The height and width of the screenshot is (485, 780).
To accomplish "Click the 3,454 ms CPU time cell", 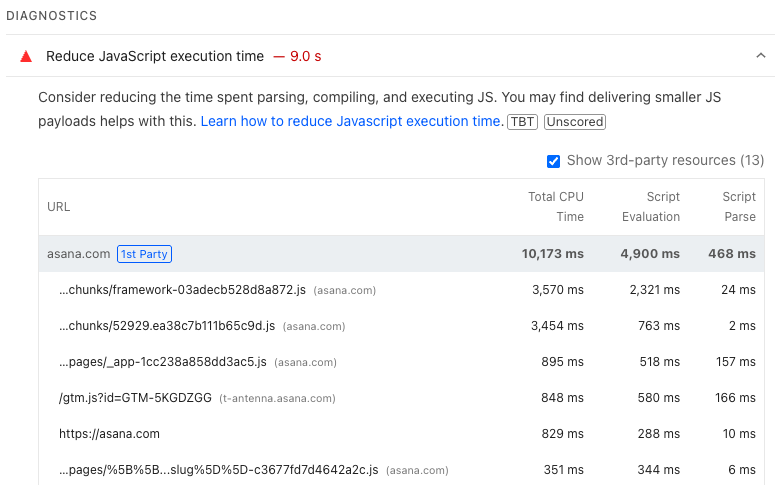I will [x=557, y=326].
